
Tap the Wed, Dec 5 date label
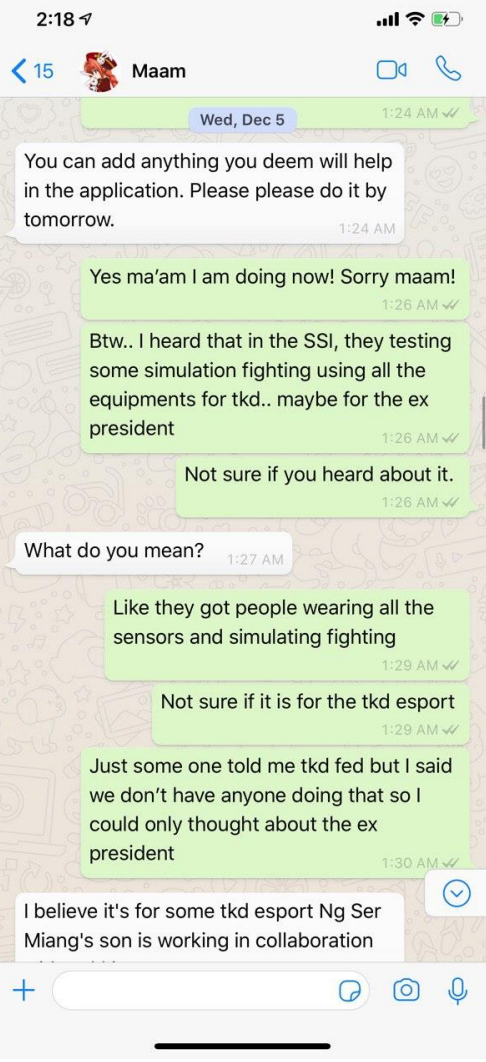(x=242, y=120)
